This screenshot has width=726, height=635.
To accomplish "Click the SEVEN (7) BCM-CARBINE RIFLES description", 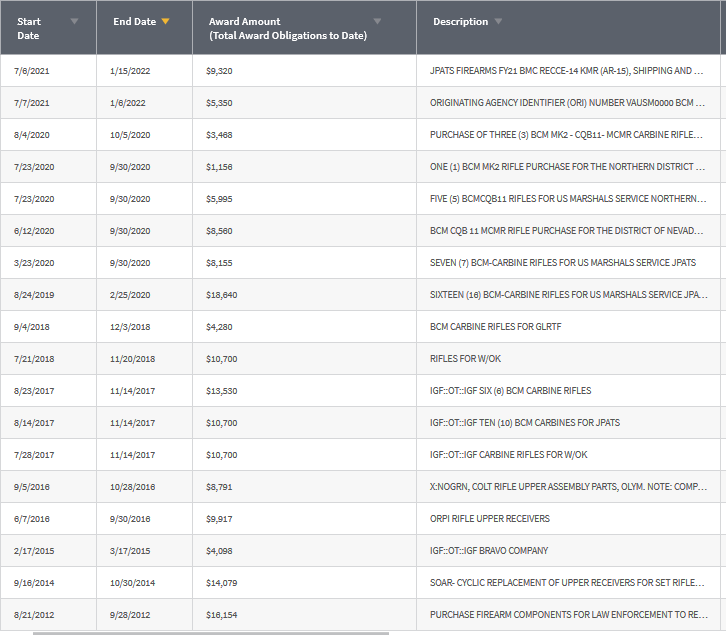I will click(563, 263).
